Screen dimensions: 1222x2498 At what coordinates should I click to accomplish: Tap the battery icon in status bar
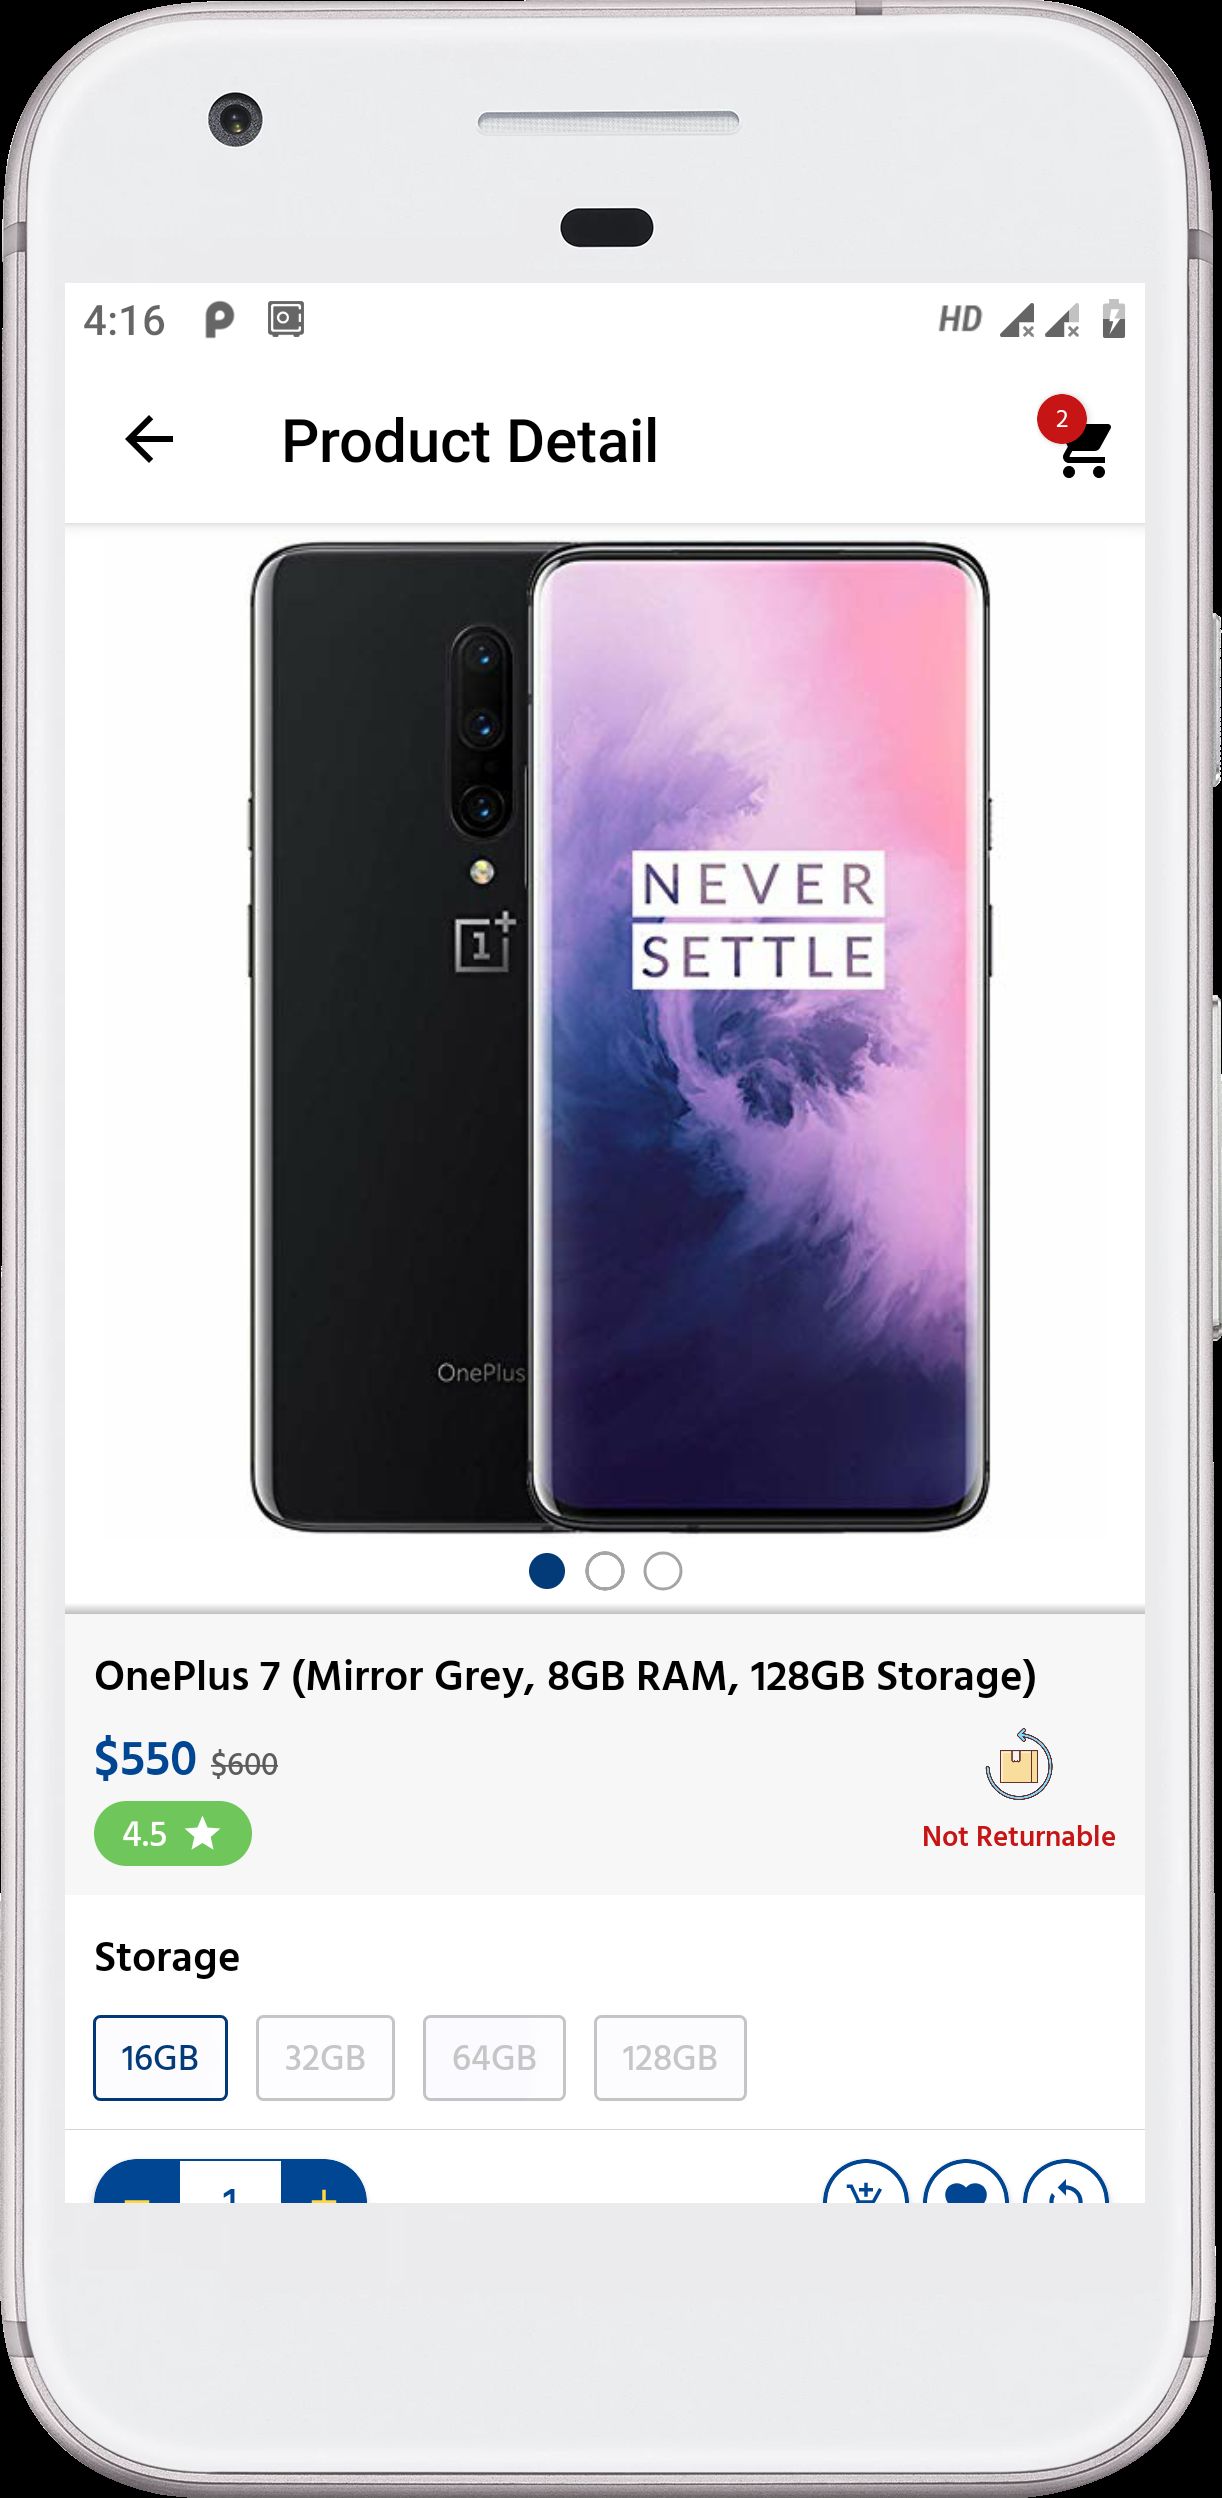[x=1113, y=319]
